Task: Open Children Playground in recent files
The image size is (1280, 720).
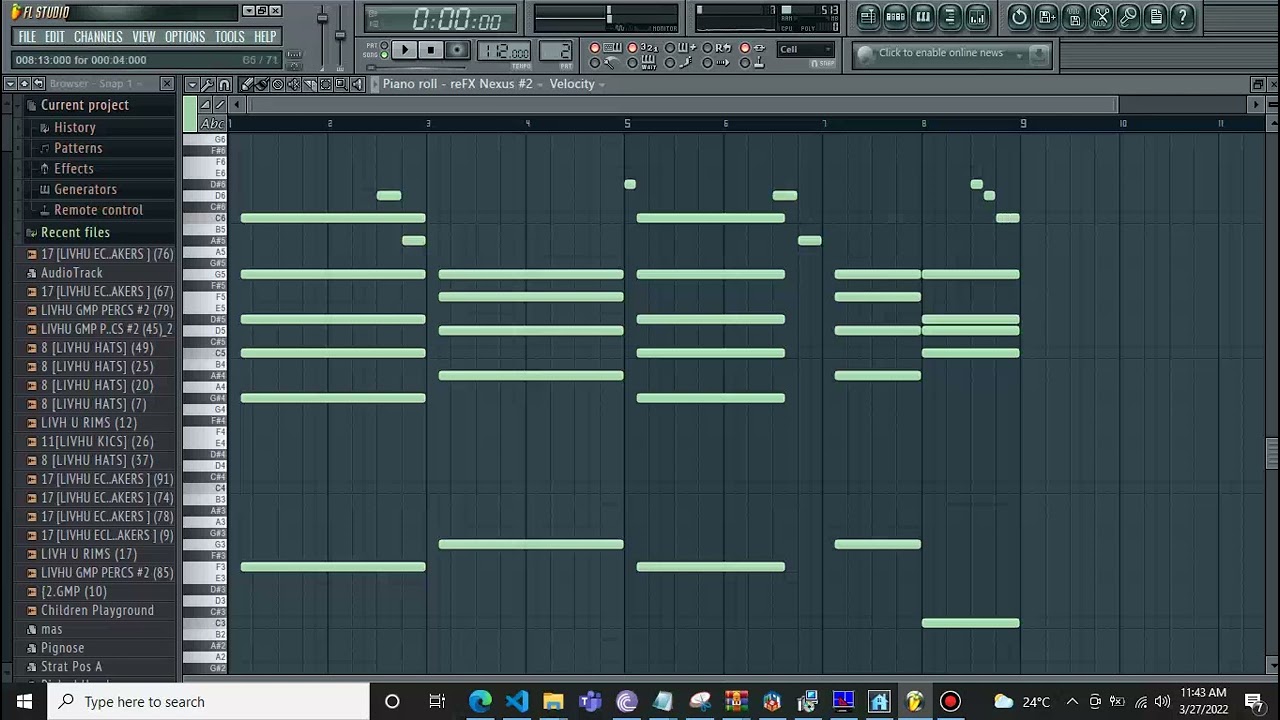Action: click(x=97, y=611)
